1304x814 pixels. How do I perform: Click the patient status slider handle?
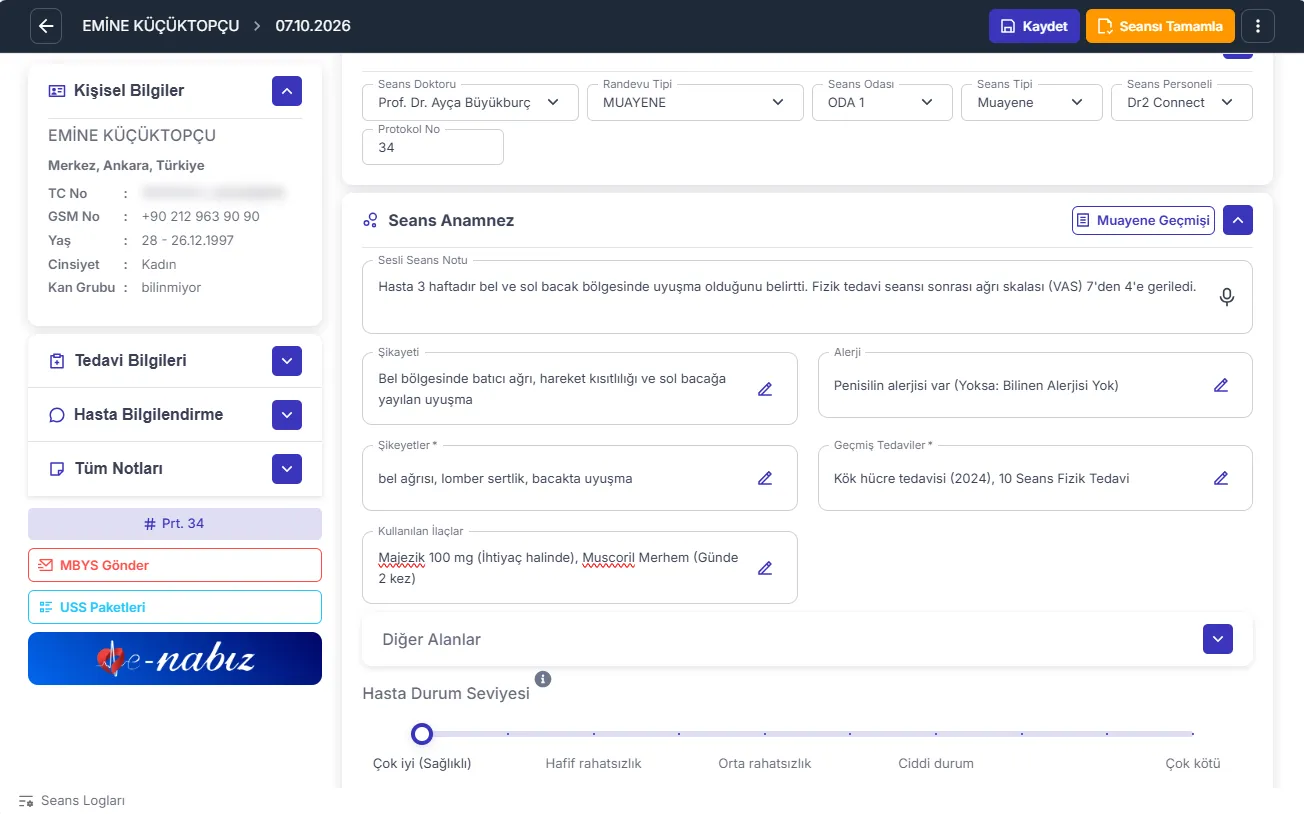tap(422, 734)
